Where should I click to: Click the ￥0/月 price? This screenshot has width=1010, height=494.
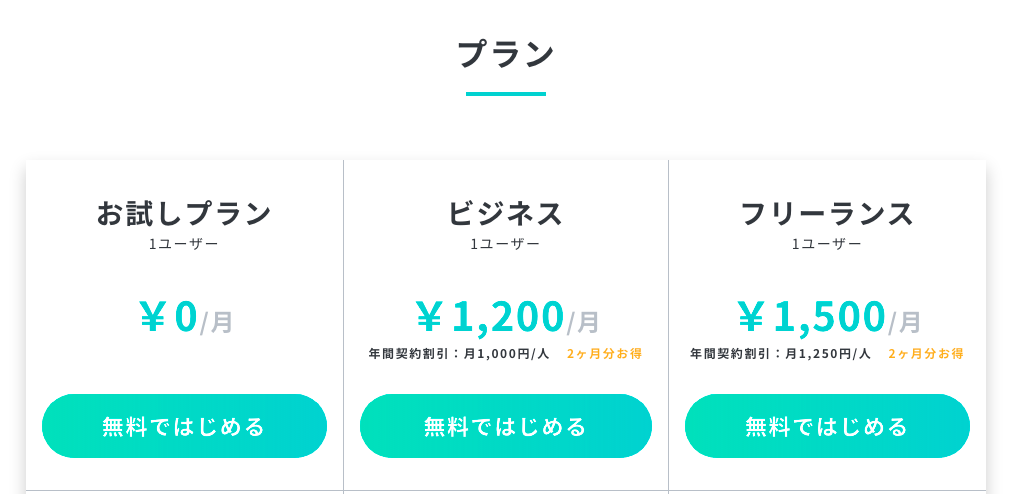click(x=186, y=317)
